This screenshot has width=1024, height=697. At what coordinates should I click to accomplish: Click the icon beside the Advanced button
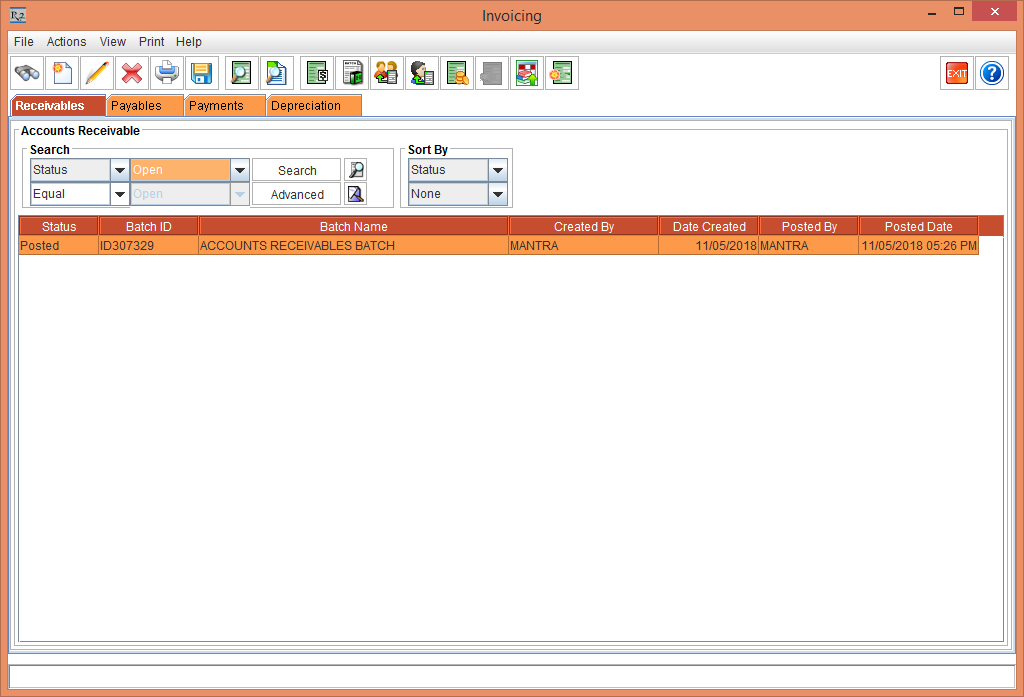pyautogui.click(x=355, y=194)
